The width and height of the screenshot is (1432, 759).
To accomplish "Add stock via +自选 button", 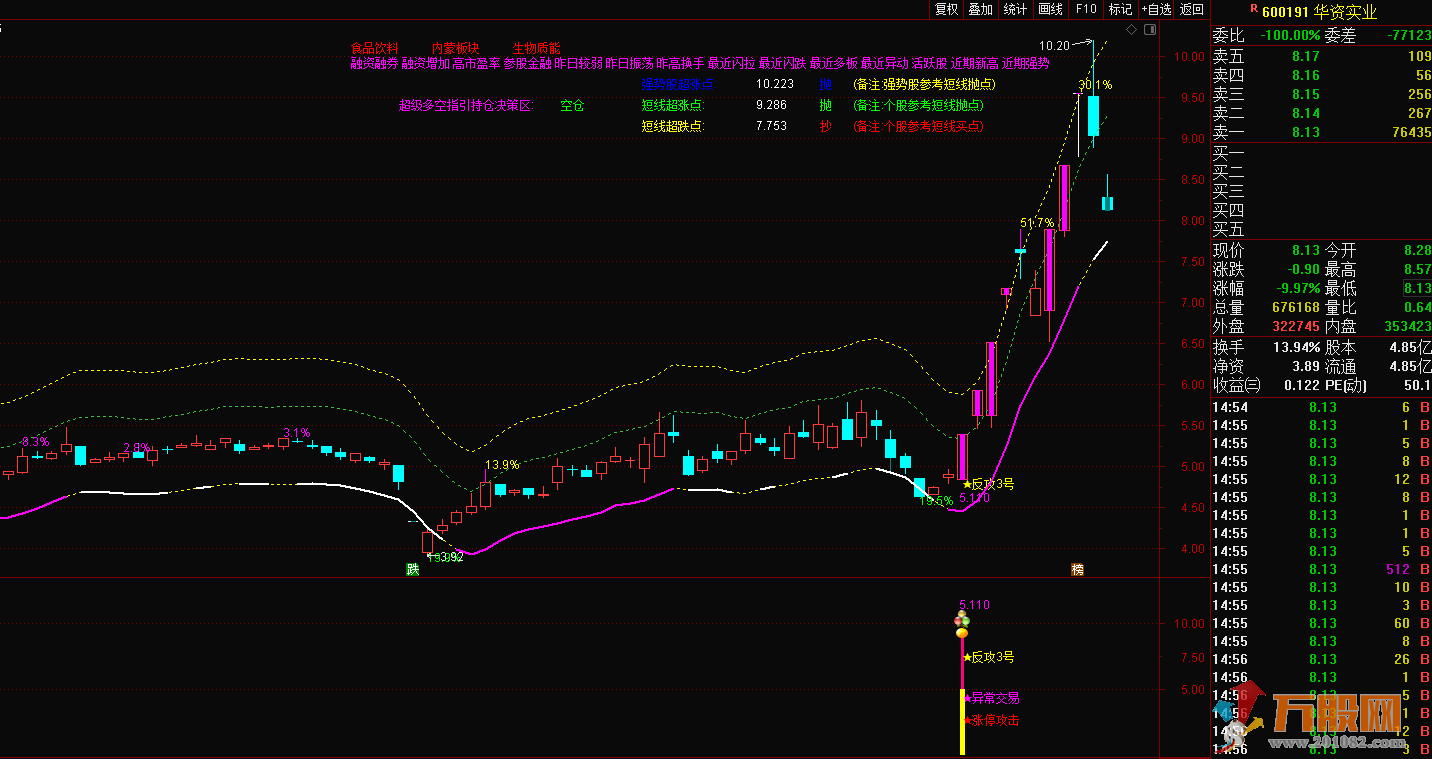I will coord(1155,9).
